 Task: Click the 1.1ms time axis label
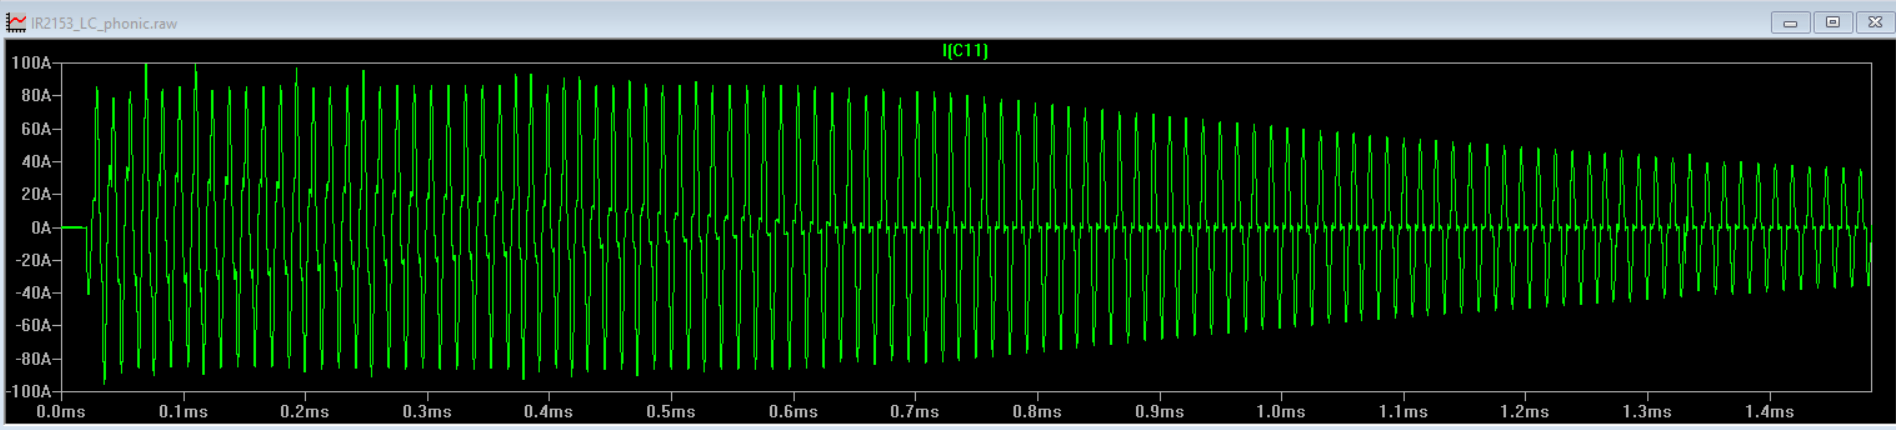click(x=1403, y=412)
